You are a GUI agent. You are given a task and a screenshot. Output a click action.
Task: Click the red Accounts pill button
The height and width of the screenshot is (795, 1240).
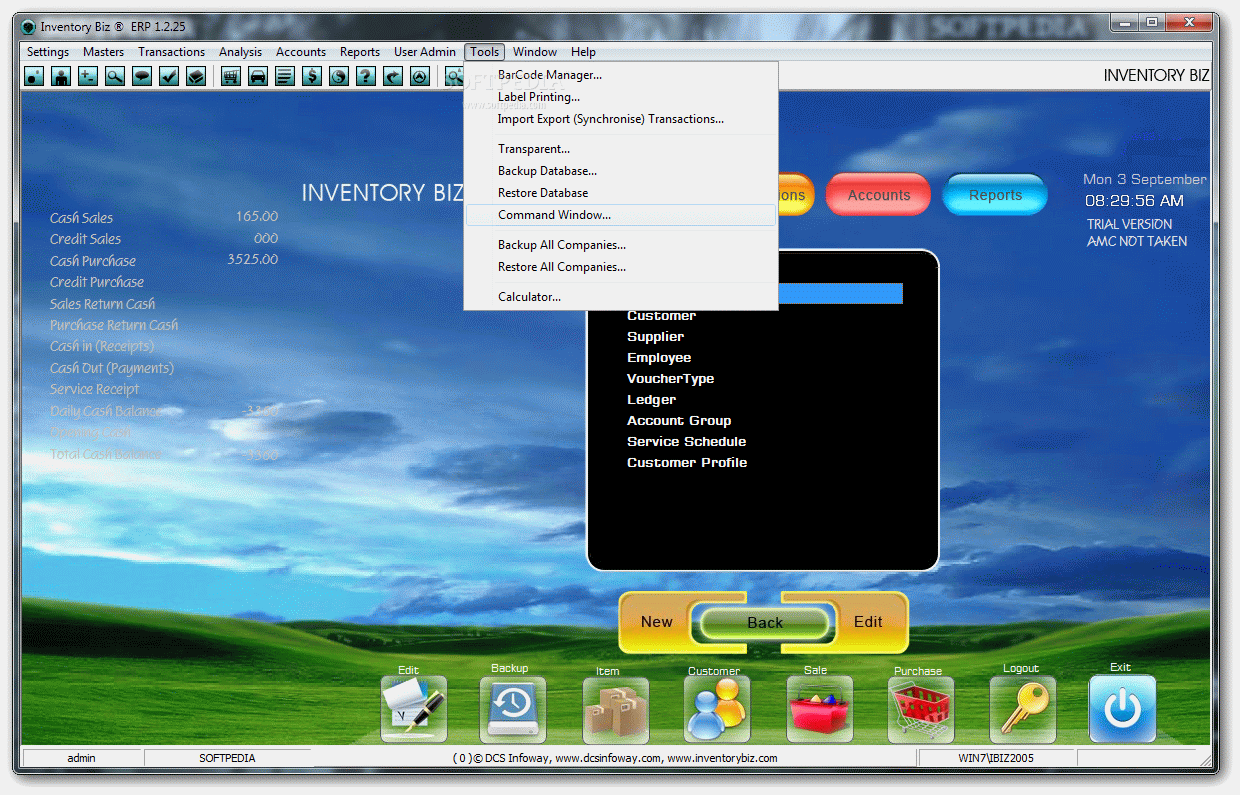click(x=879, y=195)
